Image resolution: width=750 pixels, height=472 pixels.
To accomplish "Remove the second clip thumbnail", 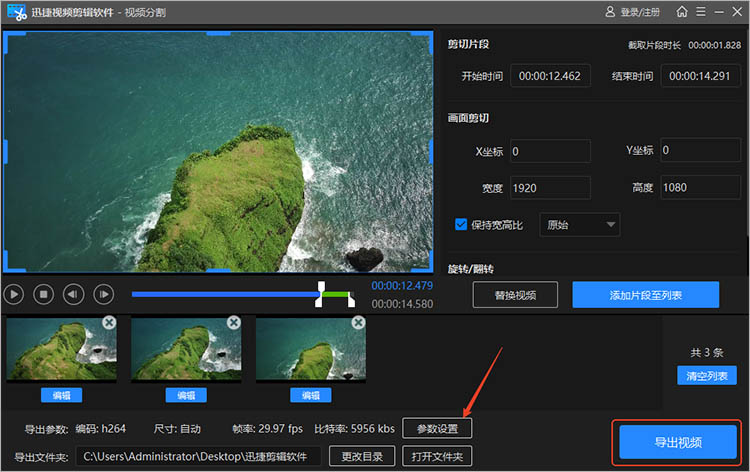I will click(234, 322).
